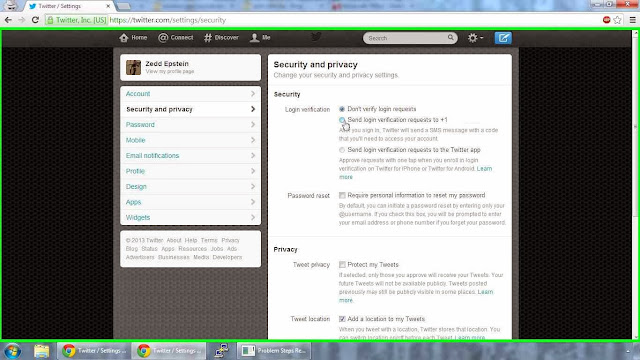This screenshot has height=360, width=640.
Task: Open the Developers footer link
Action: click(x=227, y=258)
